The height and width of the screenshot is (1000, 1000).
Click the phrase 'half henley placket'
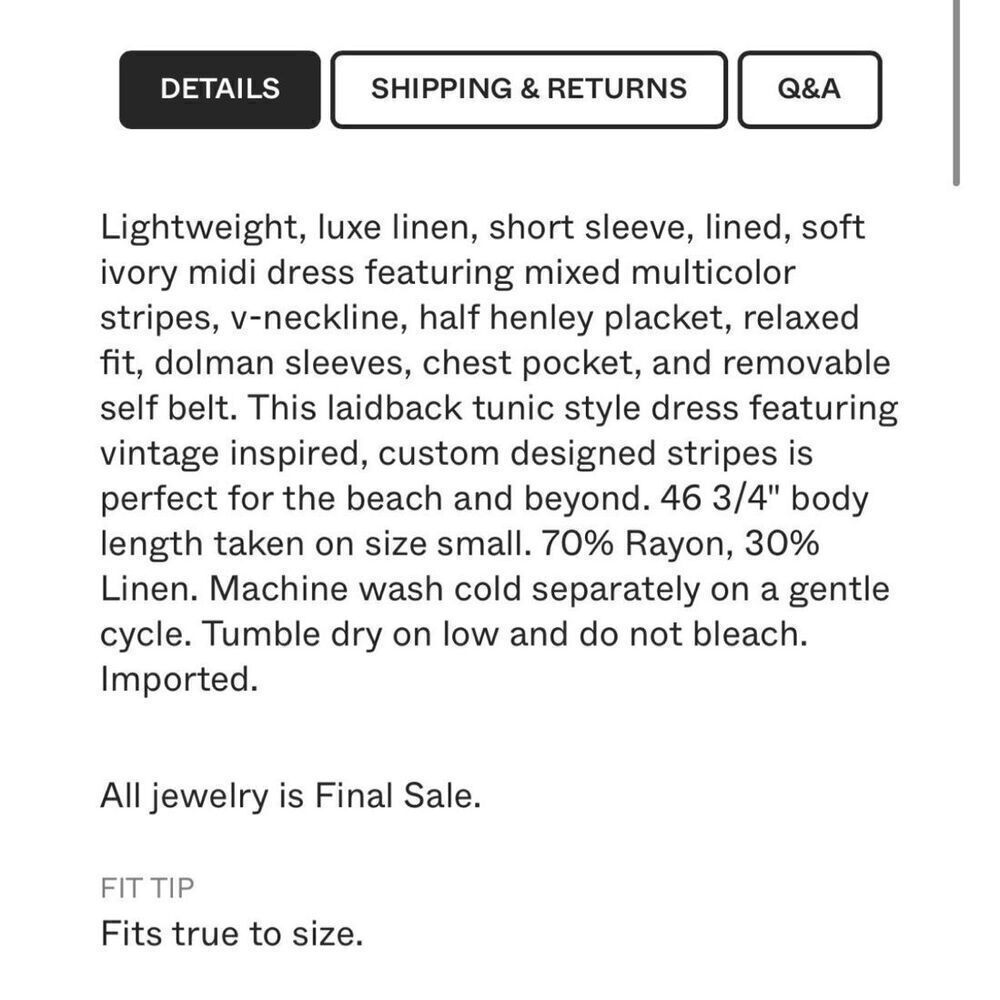click(x=575, y=318)
